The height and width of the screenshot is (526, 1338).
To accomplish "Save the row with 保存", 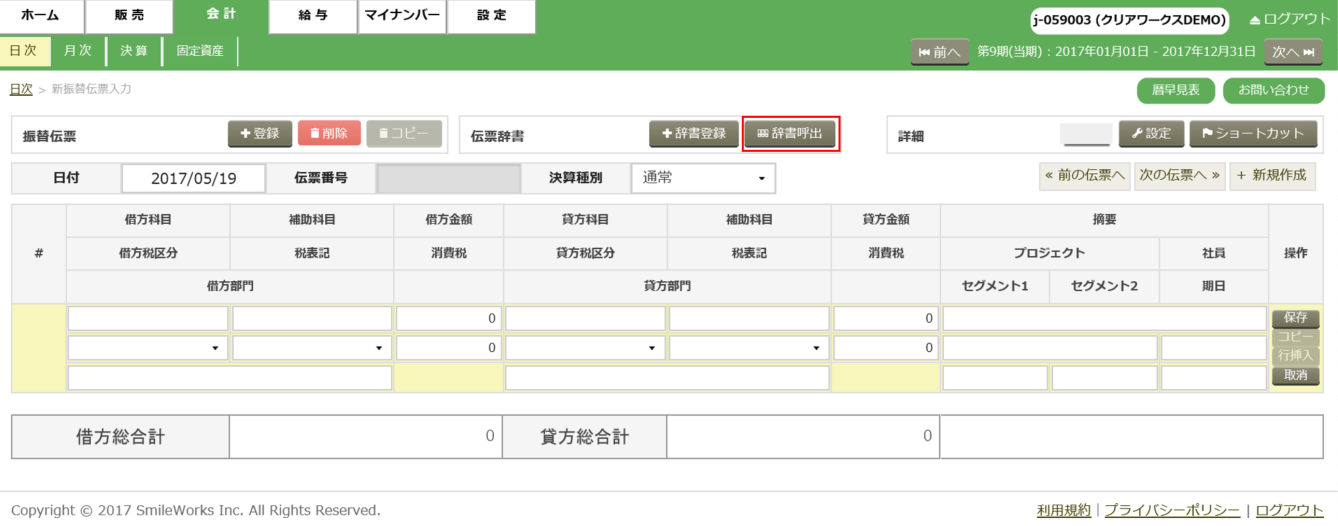I will [1296, 318].
